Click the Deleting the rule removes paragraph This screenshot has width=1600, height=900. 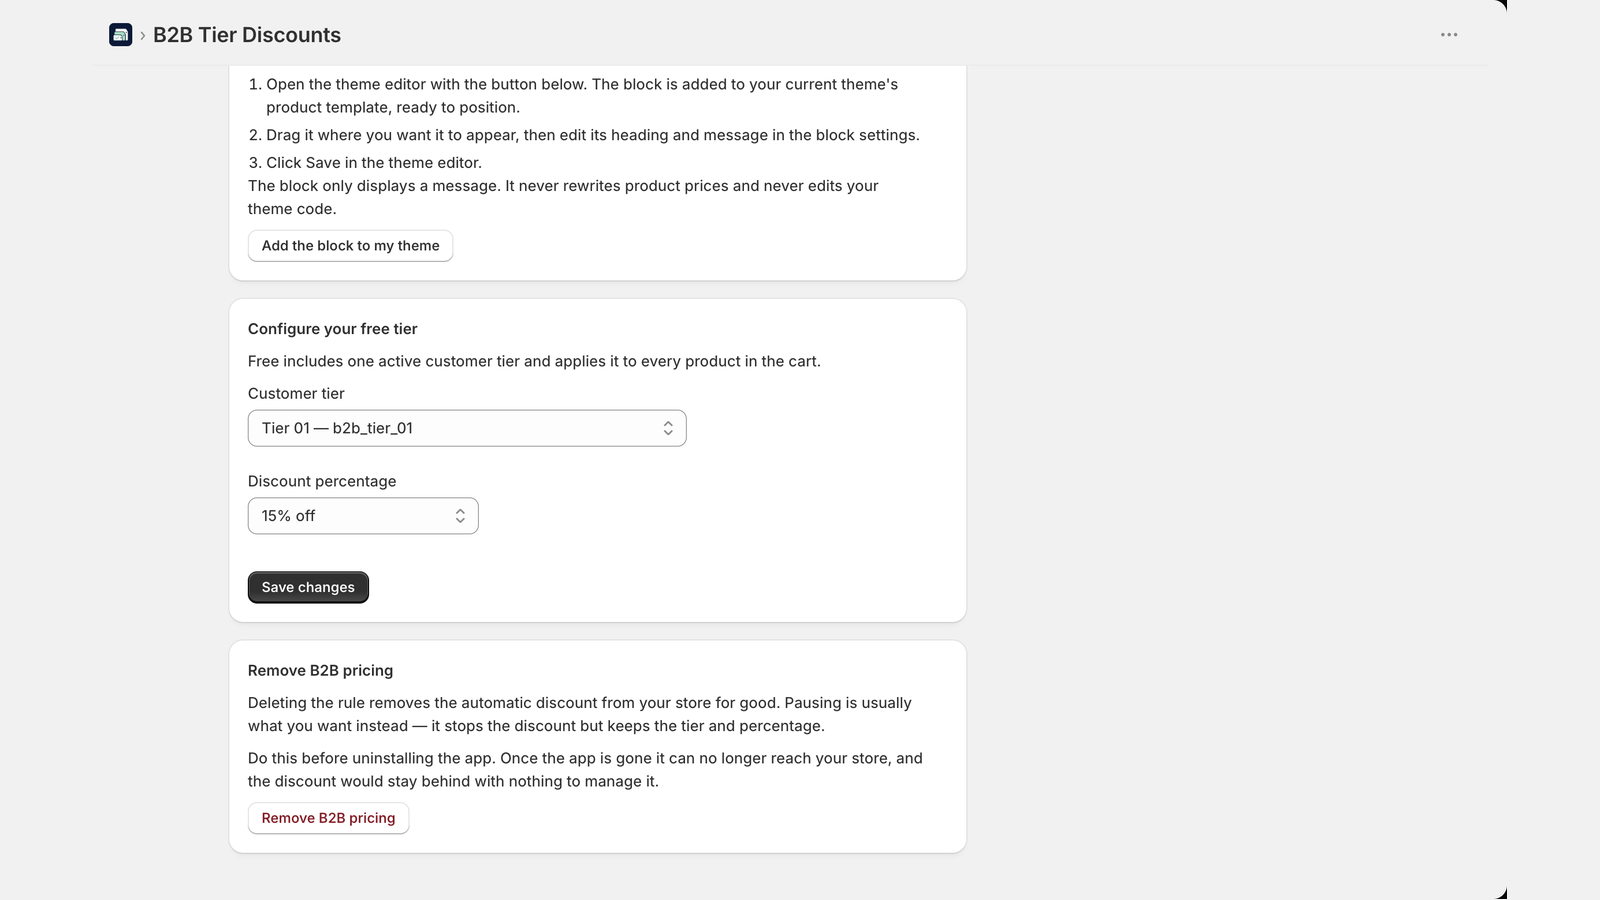pos(580,715)
